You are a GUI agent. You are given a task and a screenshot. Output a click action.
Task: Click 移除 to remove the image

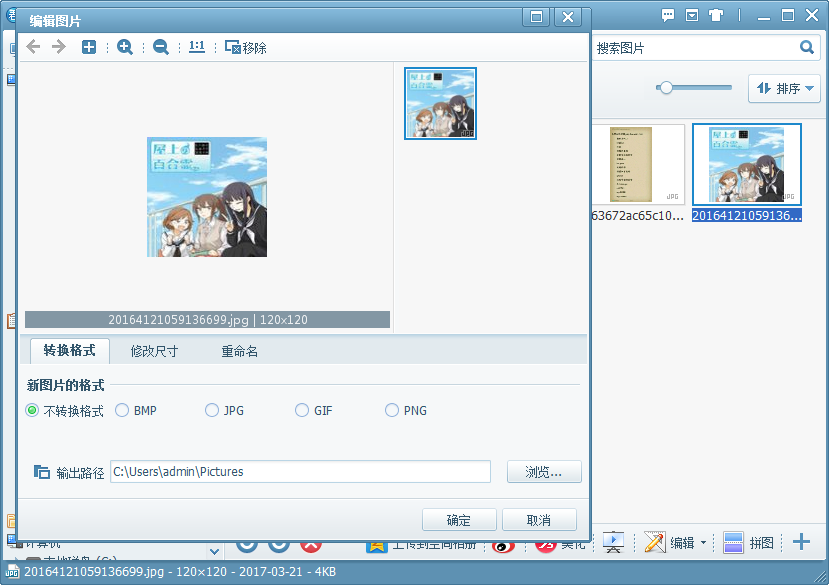click(x=246, y=48)
